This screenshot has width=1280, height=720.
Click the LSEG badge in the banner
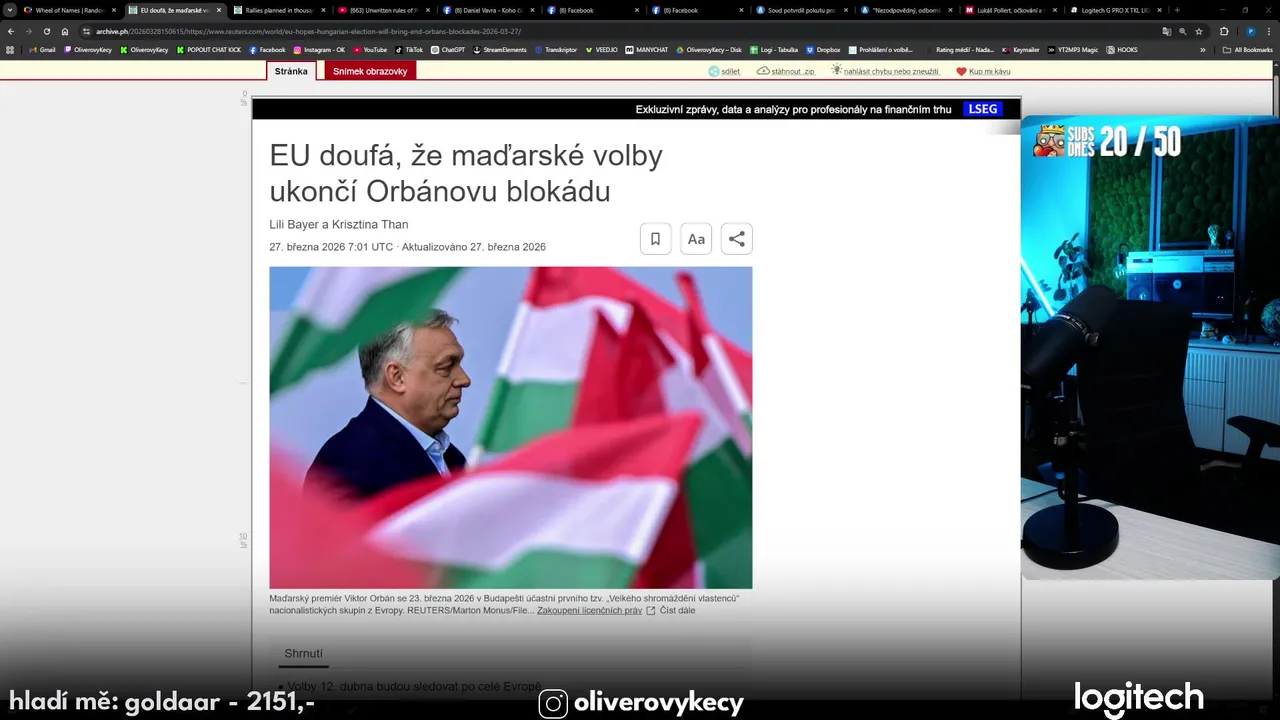(x=983, y=109)
